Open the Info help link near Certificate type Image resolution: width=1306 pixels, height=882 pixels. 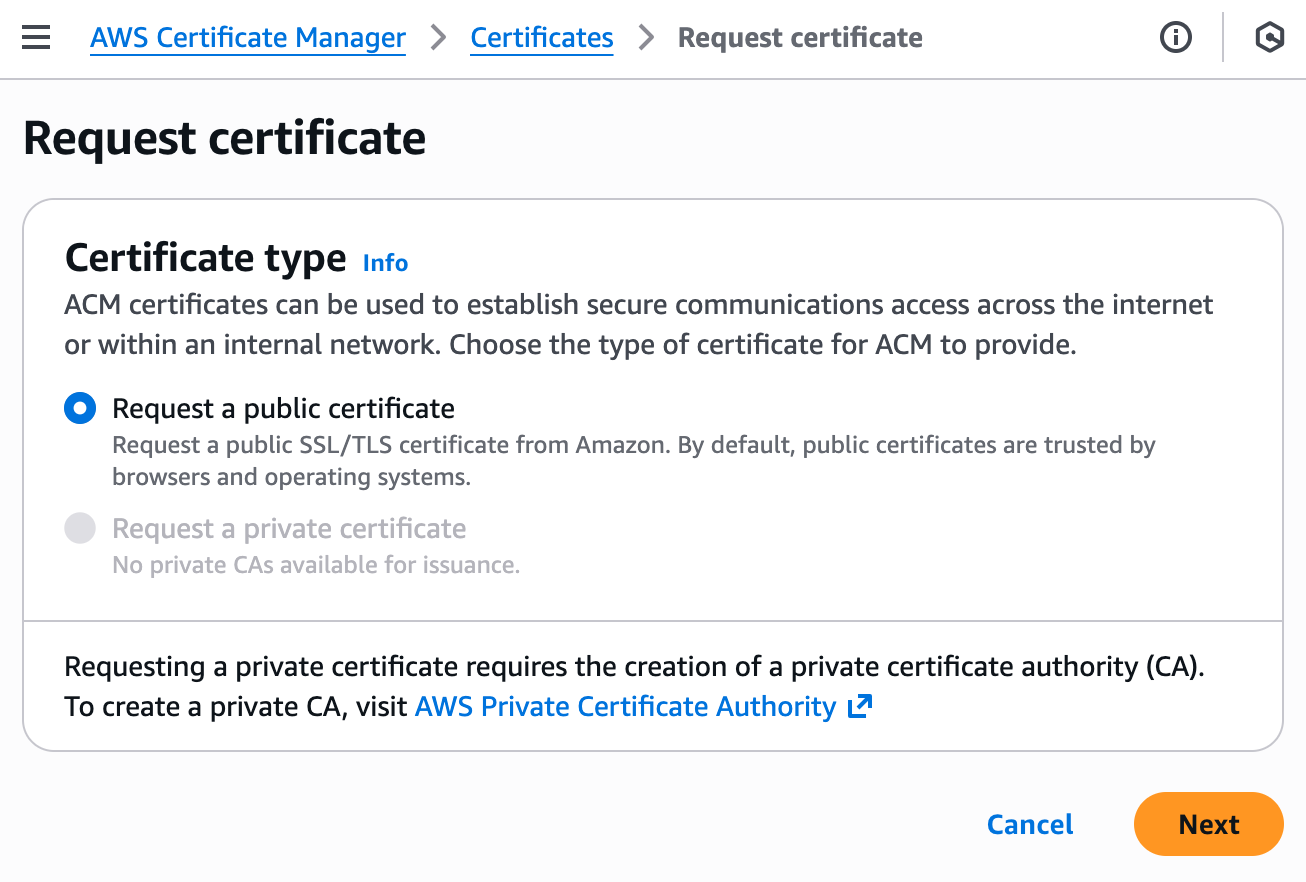[384, 263]
